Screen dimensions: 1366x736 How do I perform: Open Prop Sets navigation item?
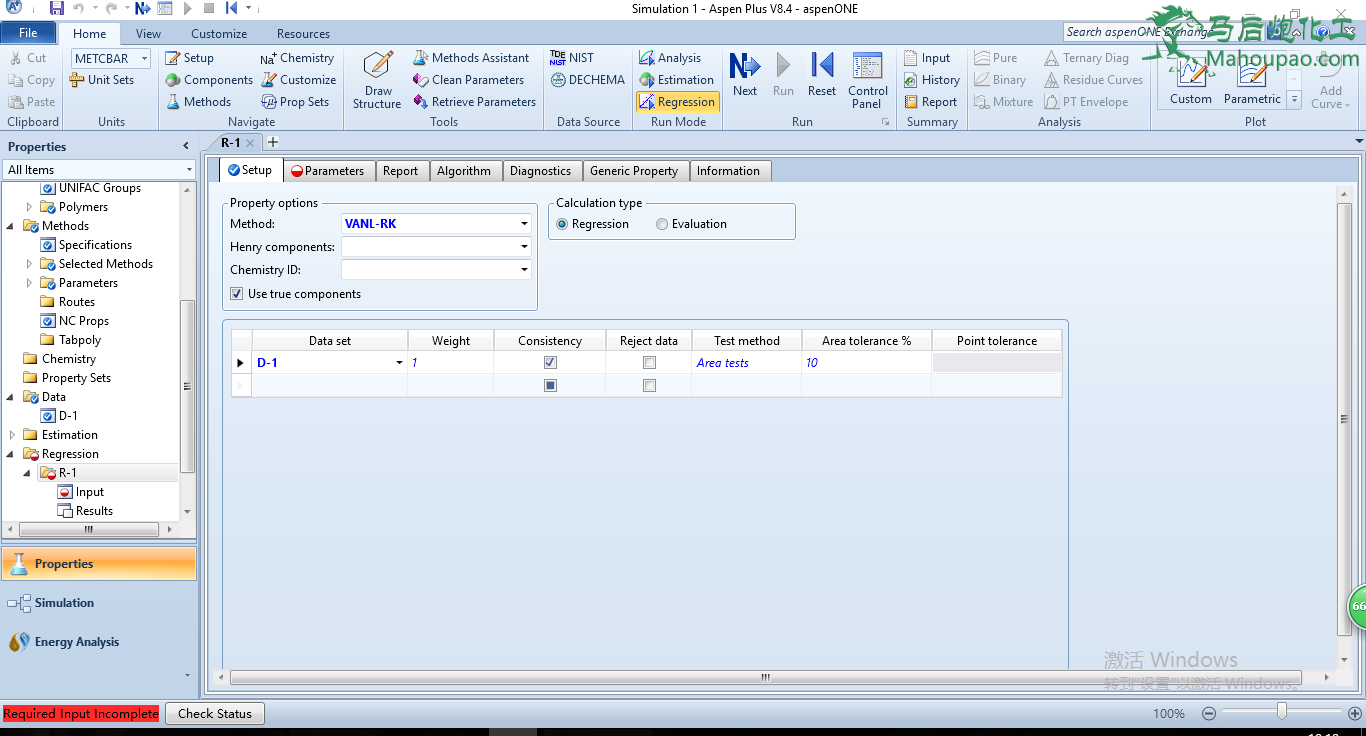pos(295,102)
